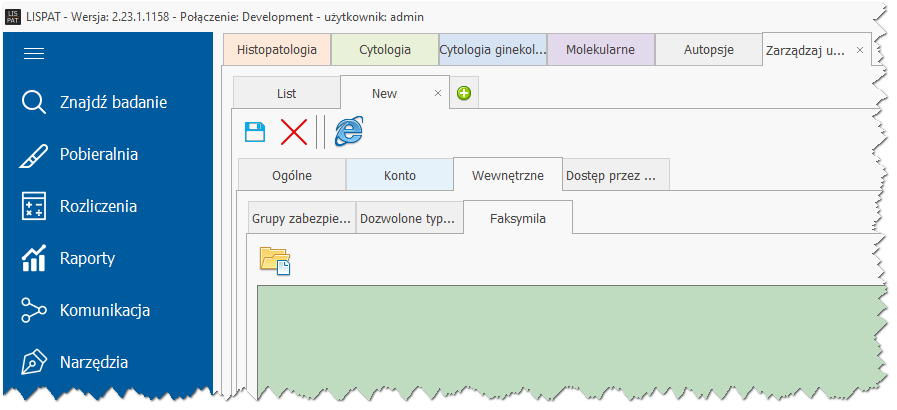
Task: Click the Komunikacja share icon
Action: pos(34,310)
